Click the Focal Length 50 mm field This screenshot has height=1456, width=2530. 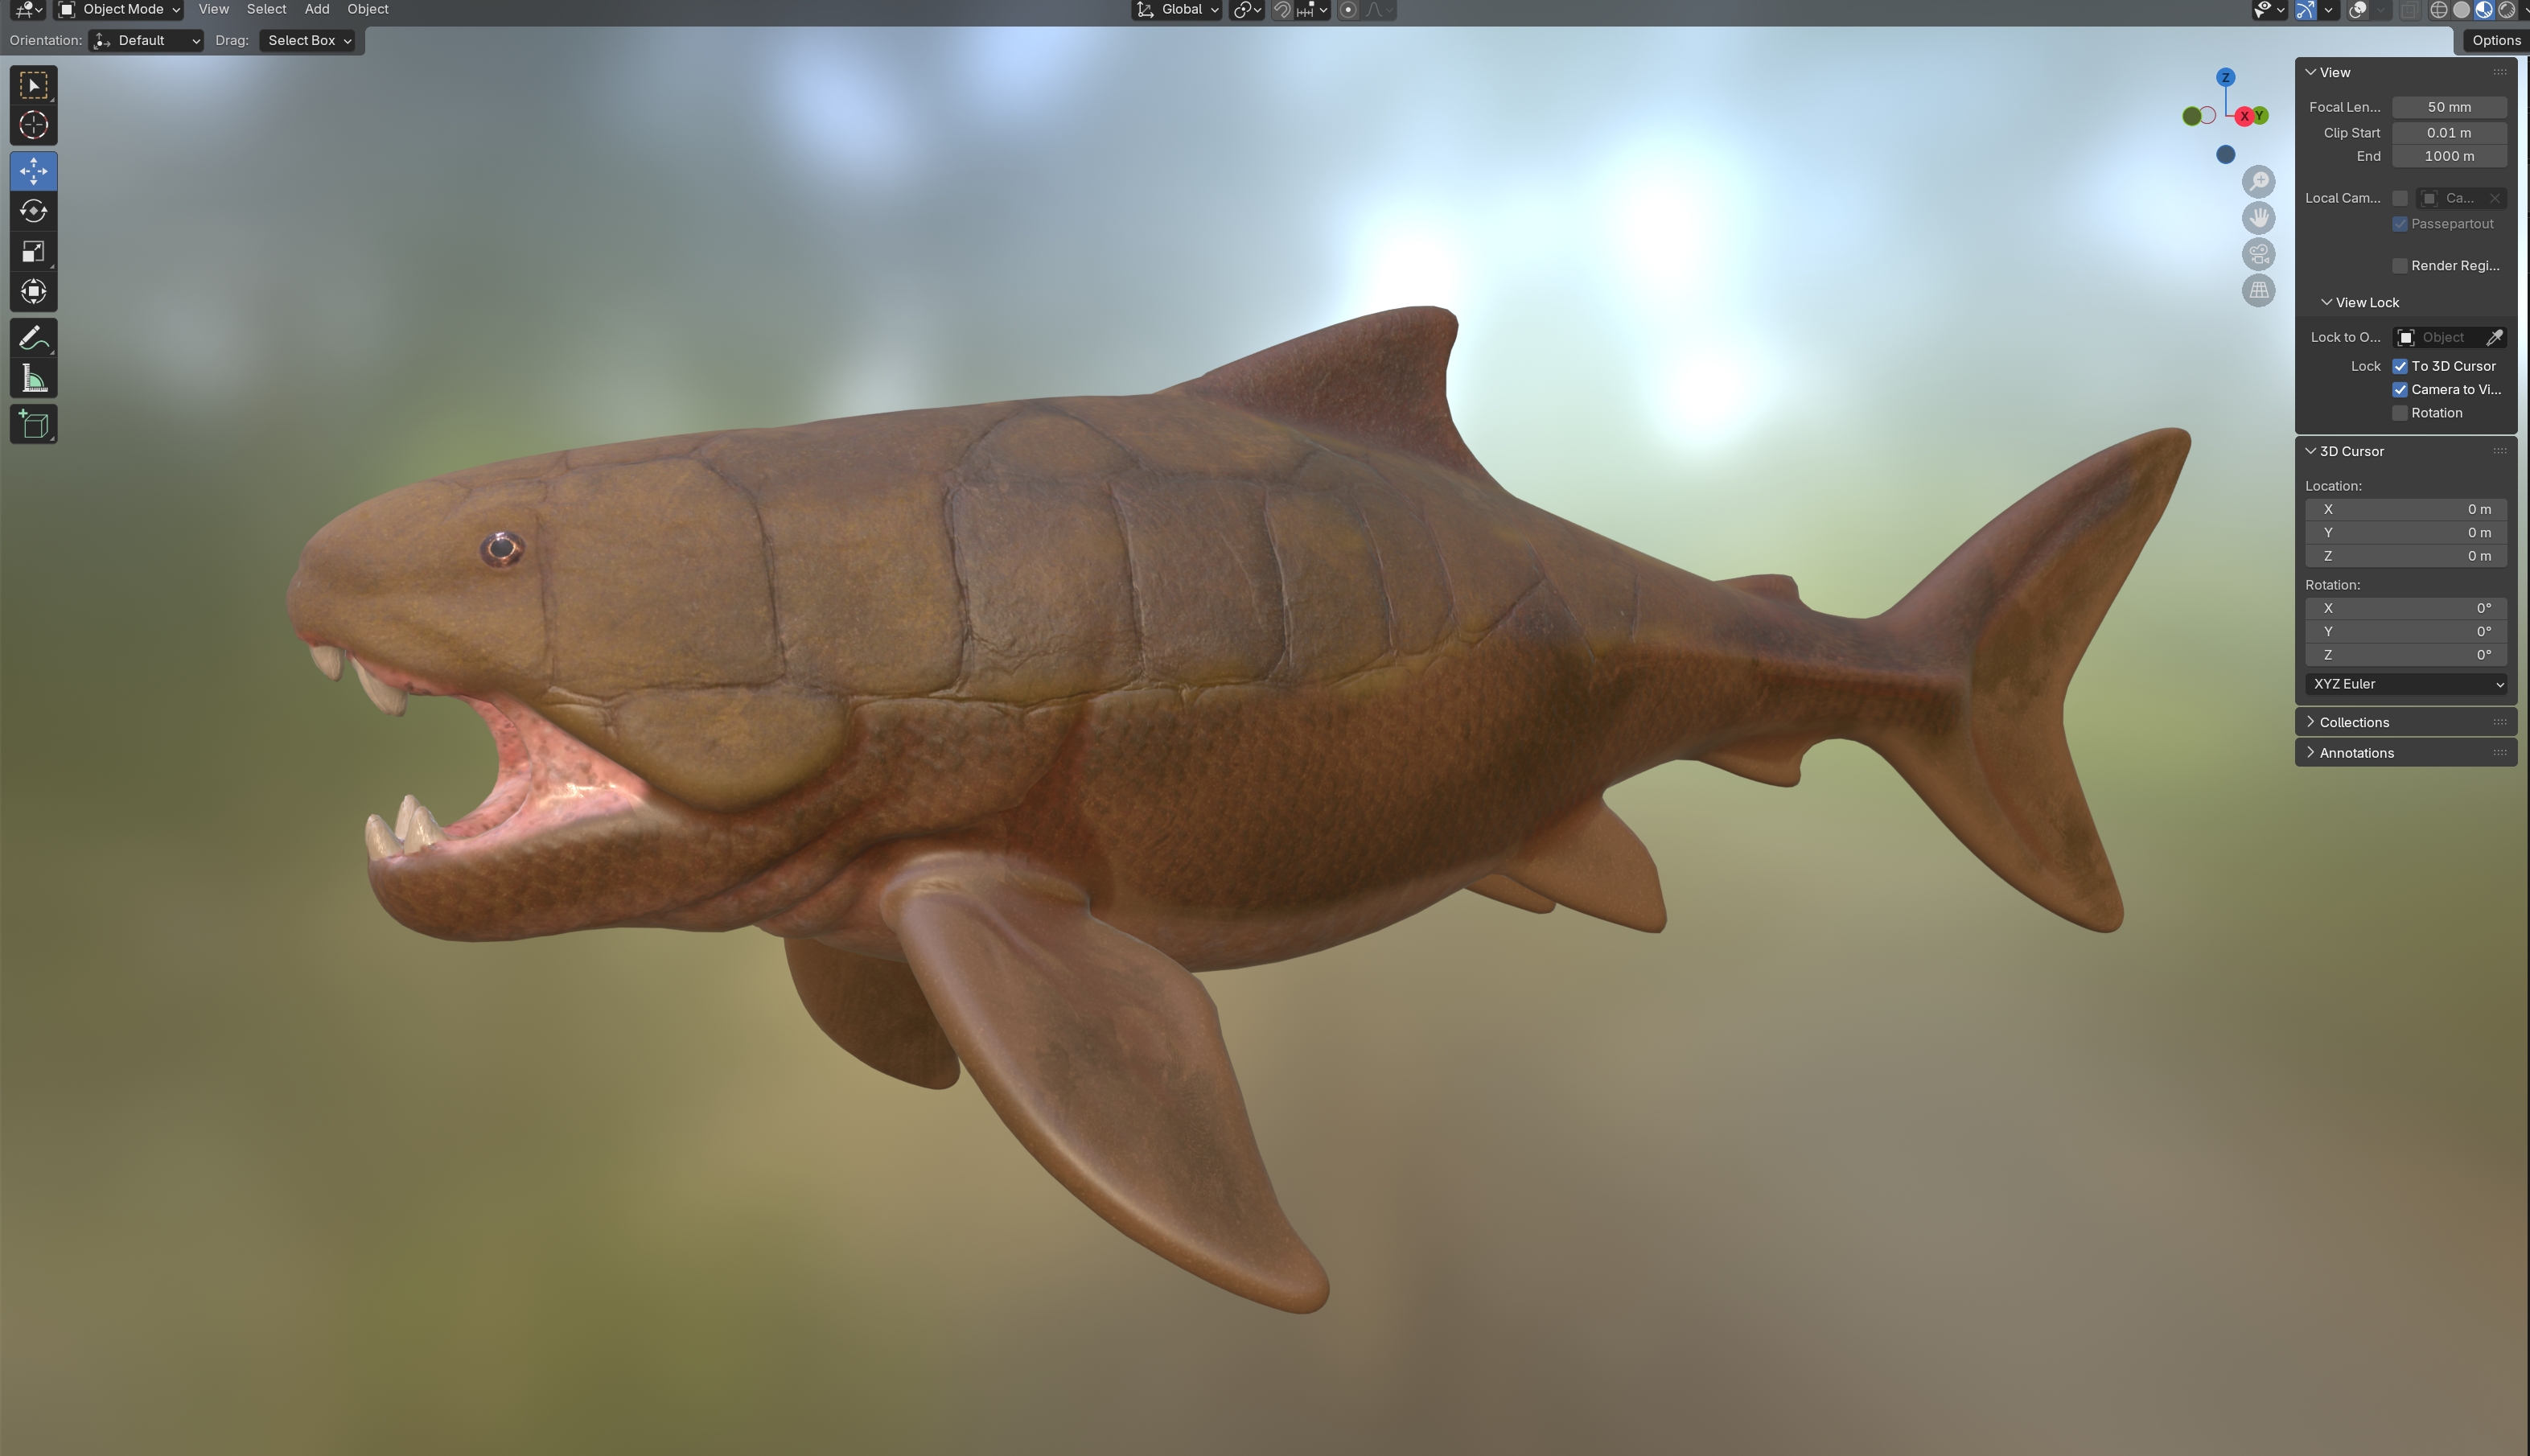pos(2448,107)
